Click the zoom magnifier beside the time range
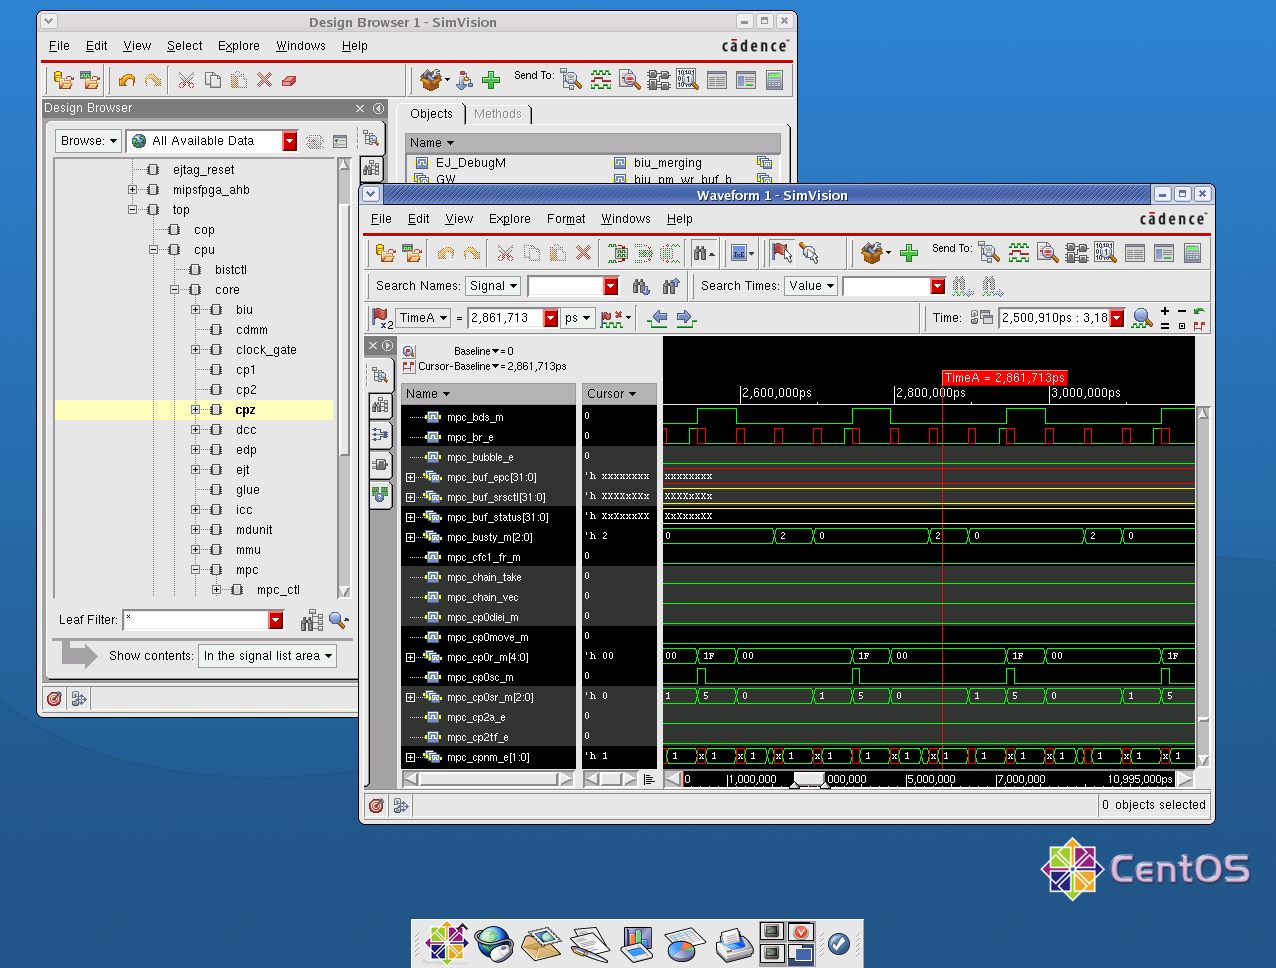Screen dimensions: 1276x968 tap(1142, 318)
